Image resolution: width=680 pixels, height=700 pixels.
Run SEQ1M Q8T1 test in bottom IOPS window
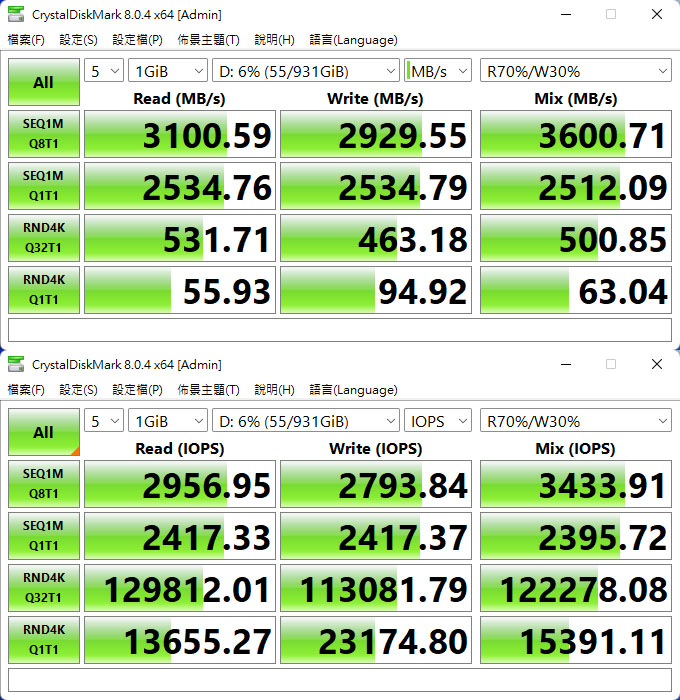pyautogui.click(x=44, y=484)
